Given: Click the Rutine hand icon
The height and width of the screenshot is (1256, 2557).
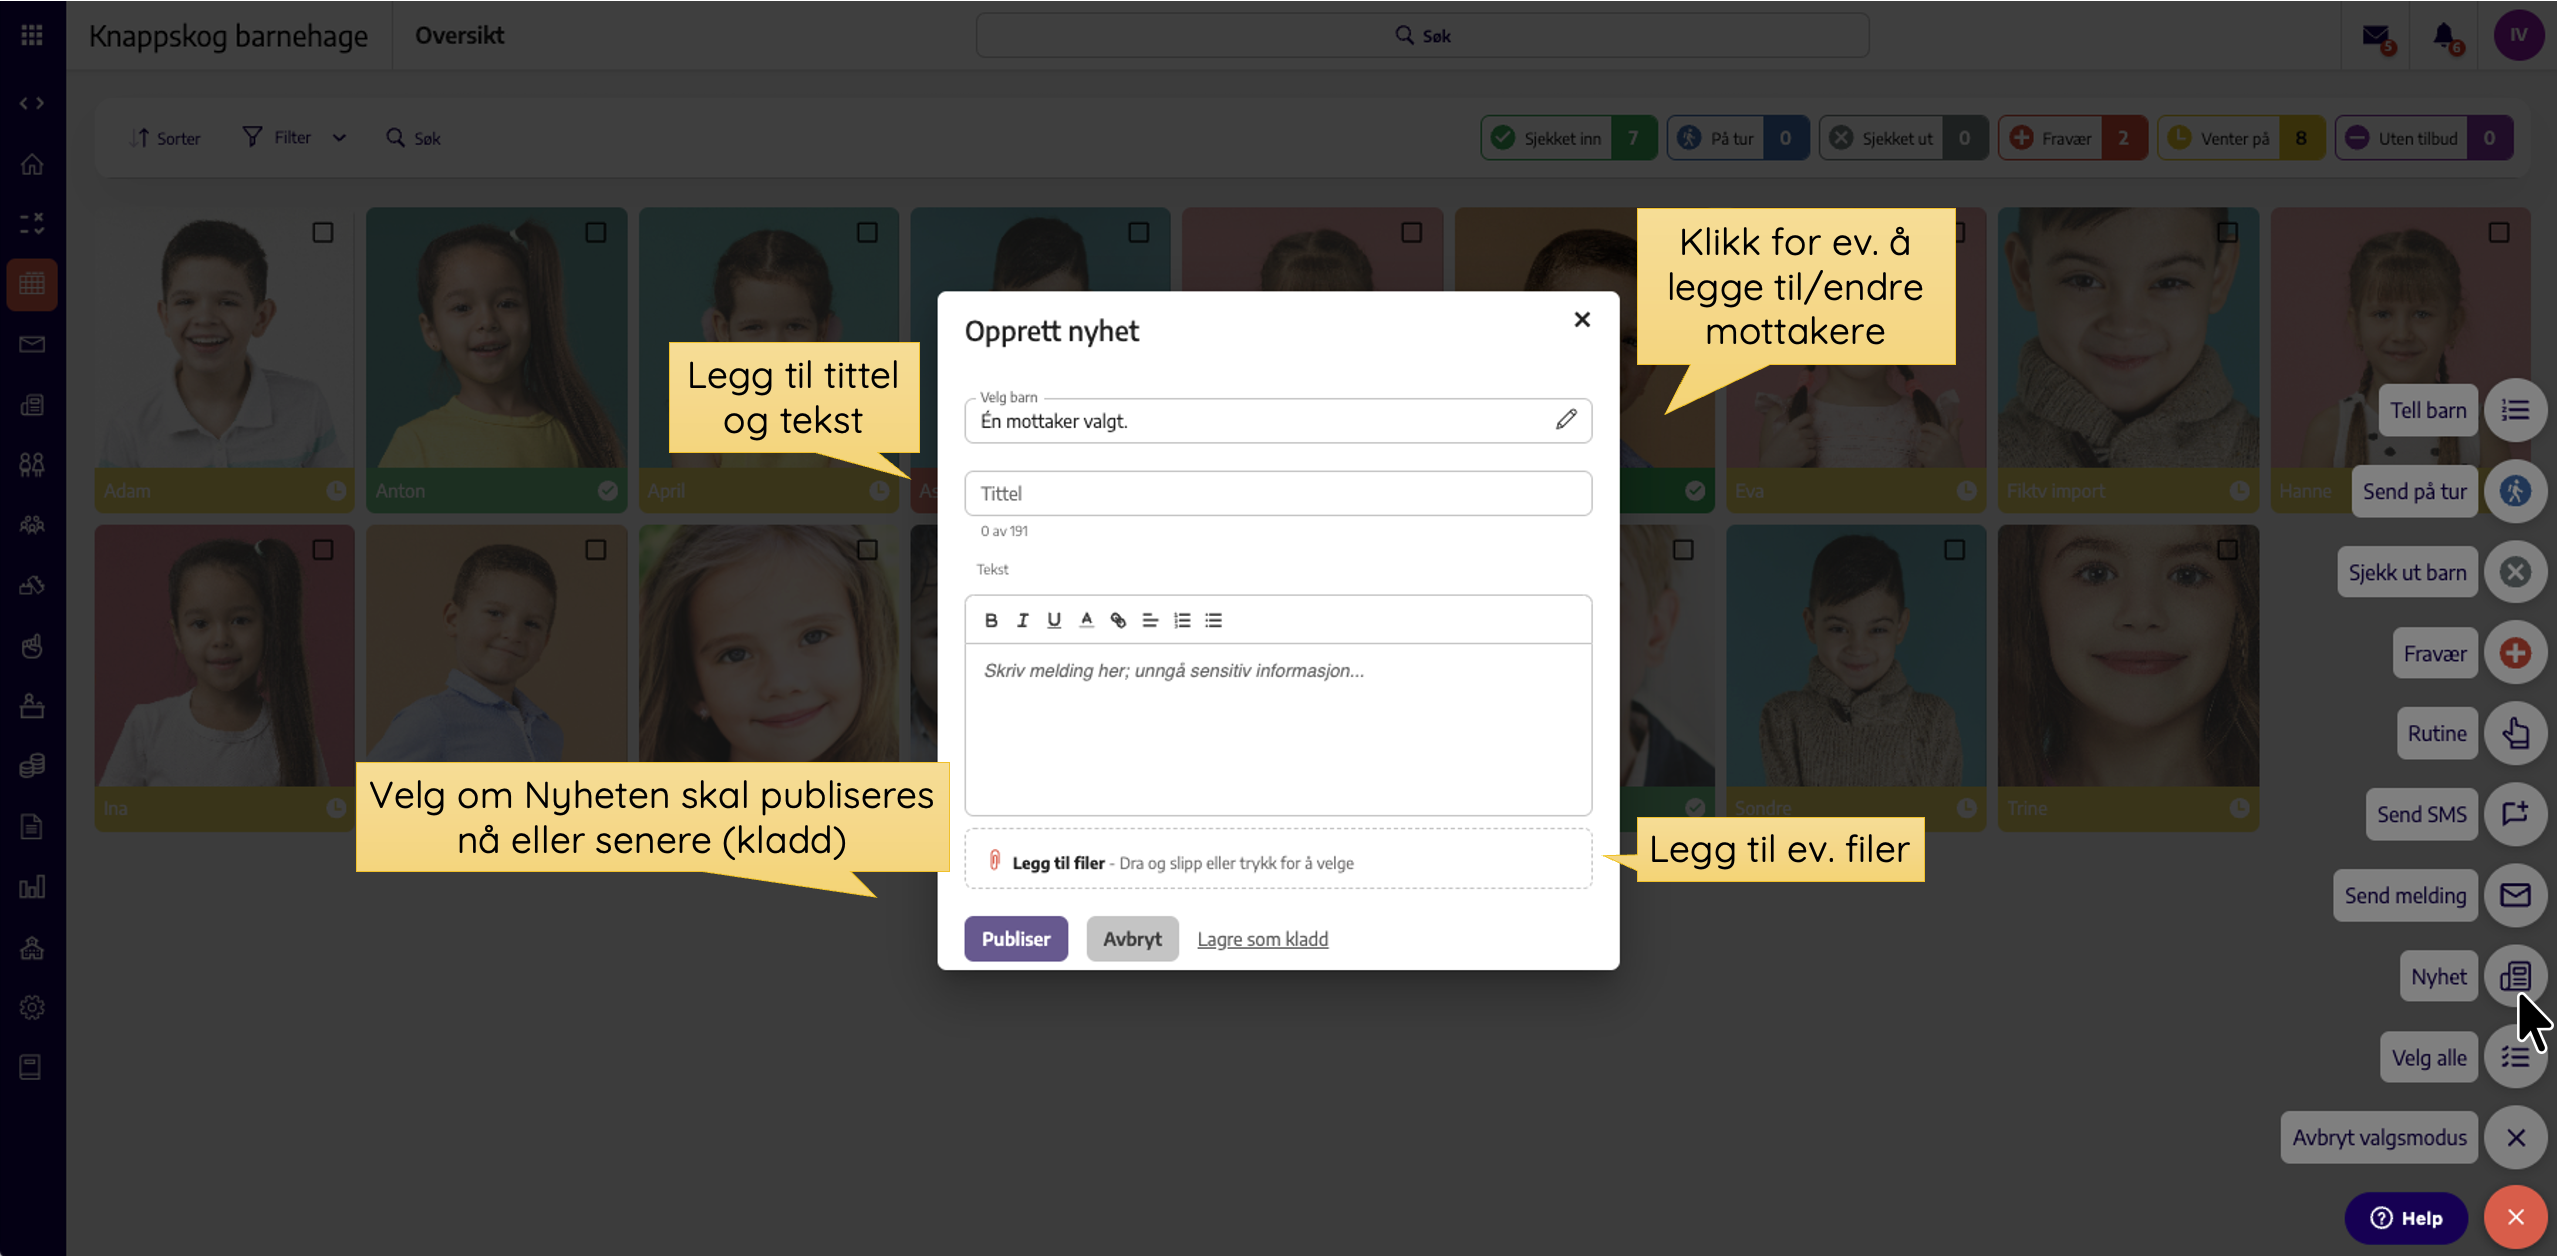Looking at the screenshot, I should coord(2515,734).
